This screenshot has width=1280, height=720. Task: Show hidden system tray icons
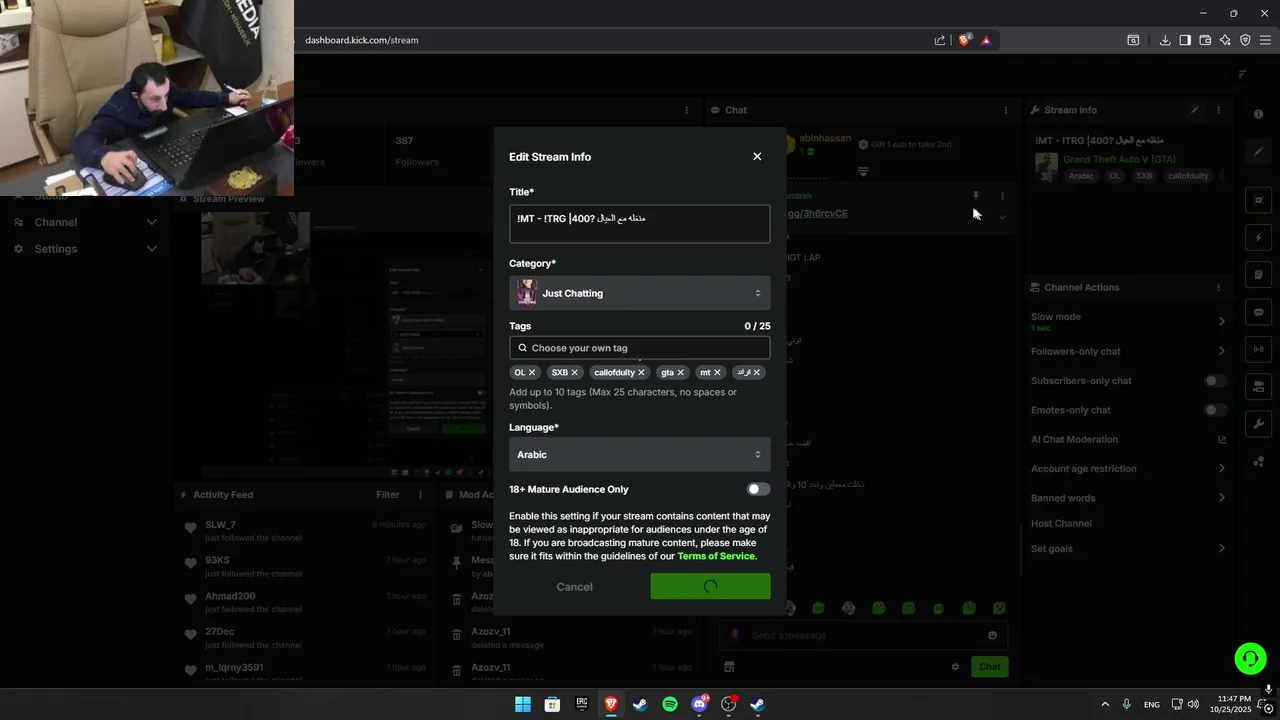pyautogui.click(x=1105, y=704)
